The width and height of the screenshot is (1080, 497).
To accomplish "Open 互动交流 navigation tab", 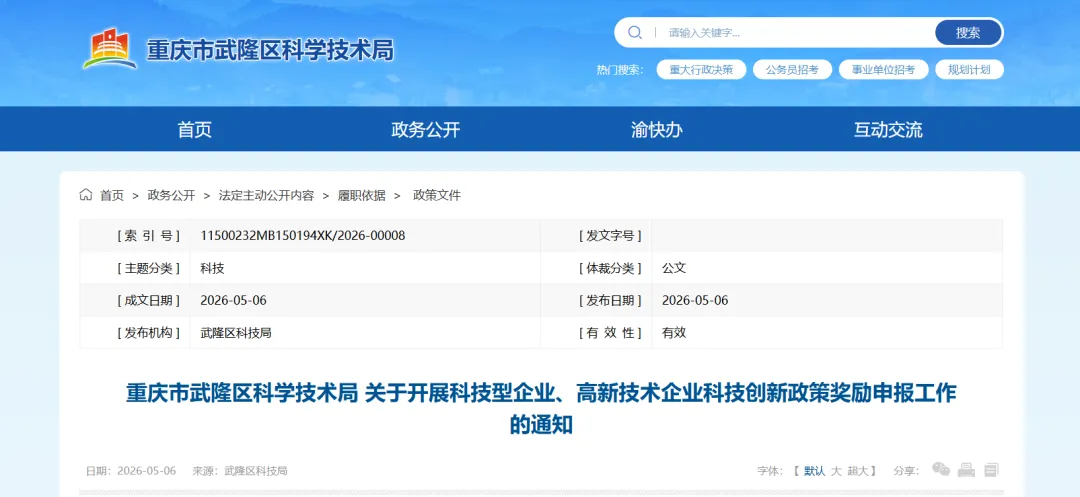I will (x=888, y=129).
